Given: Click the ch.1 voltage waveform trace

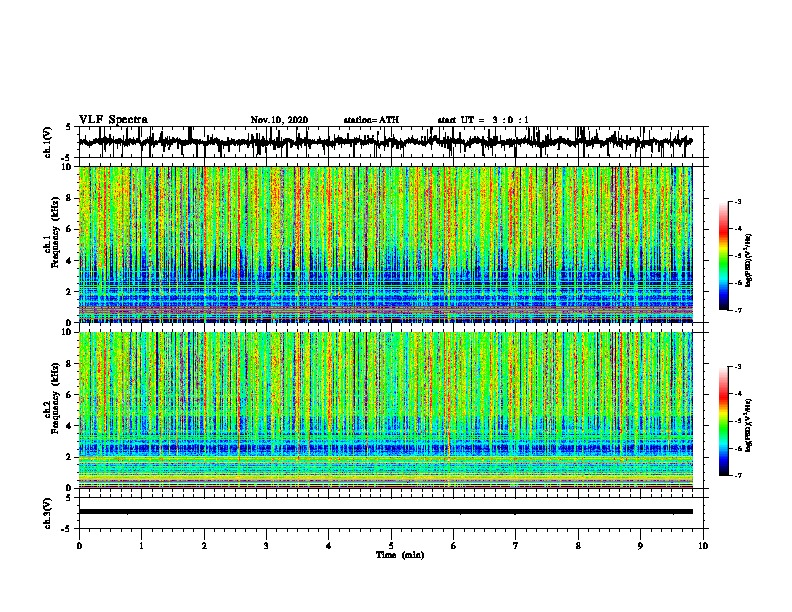Looking at the screenshot, I should [x=385, y=142].
